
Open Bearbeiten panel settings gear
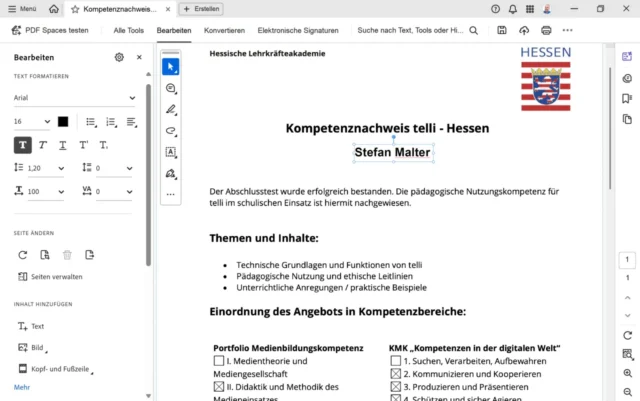[119, 57]
